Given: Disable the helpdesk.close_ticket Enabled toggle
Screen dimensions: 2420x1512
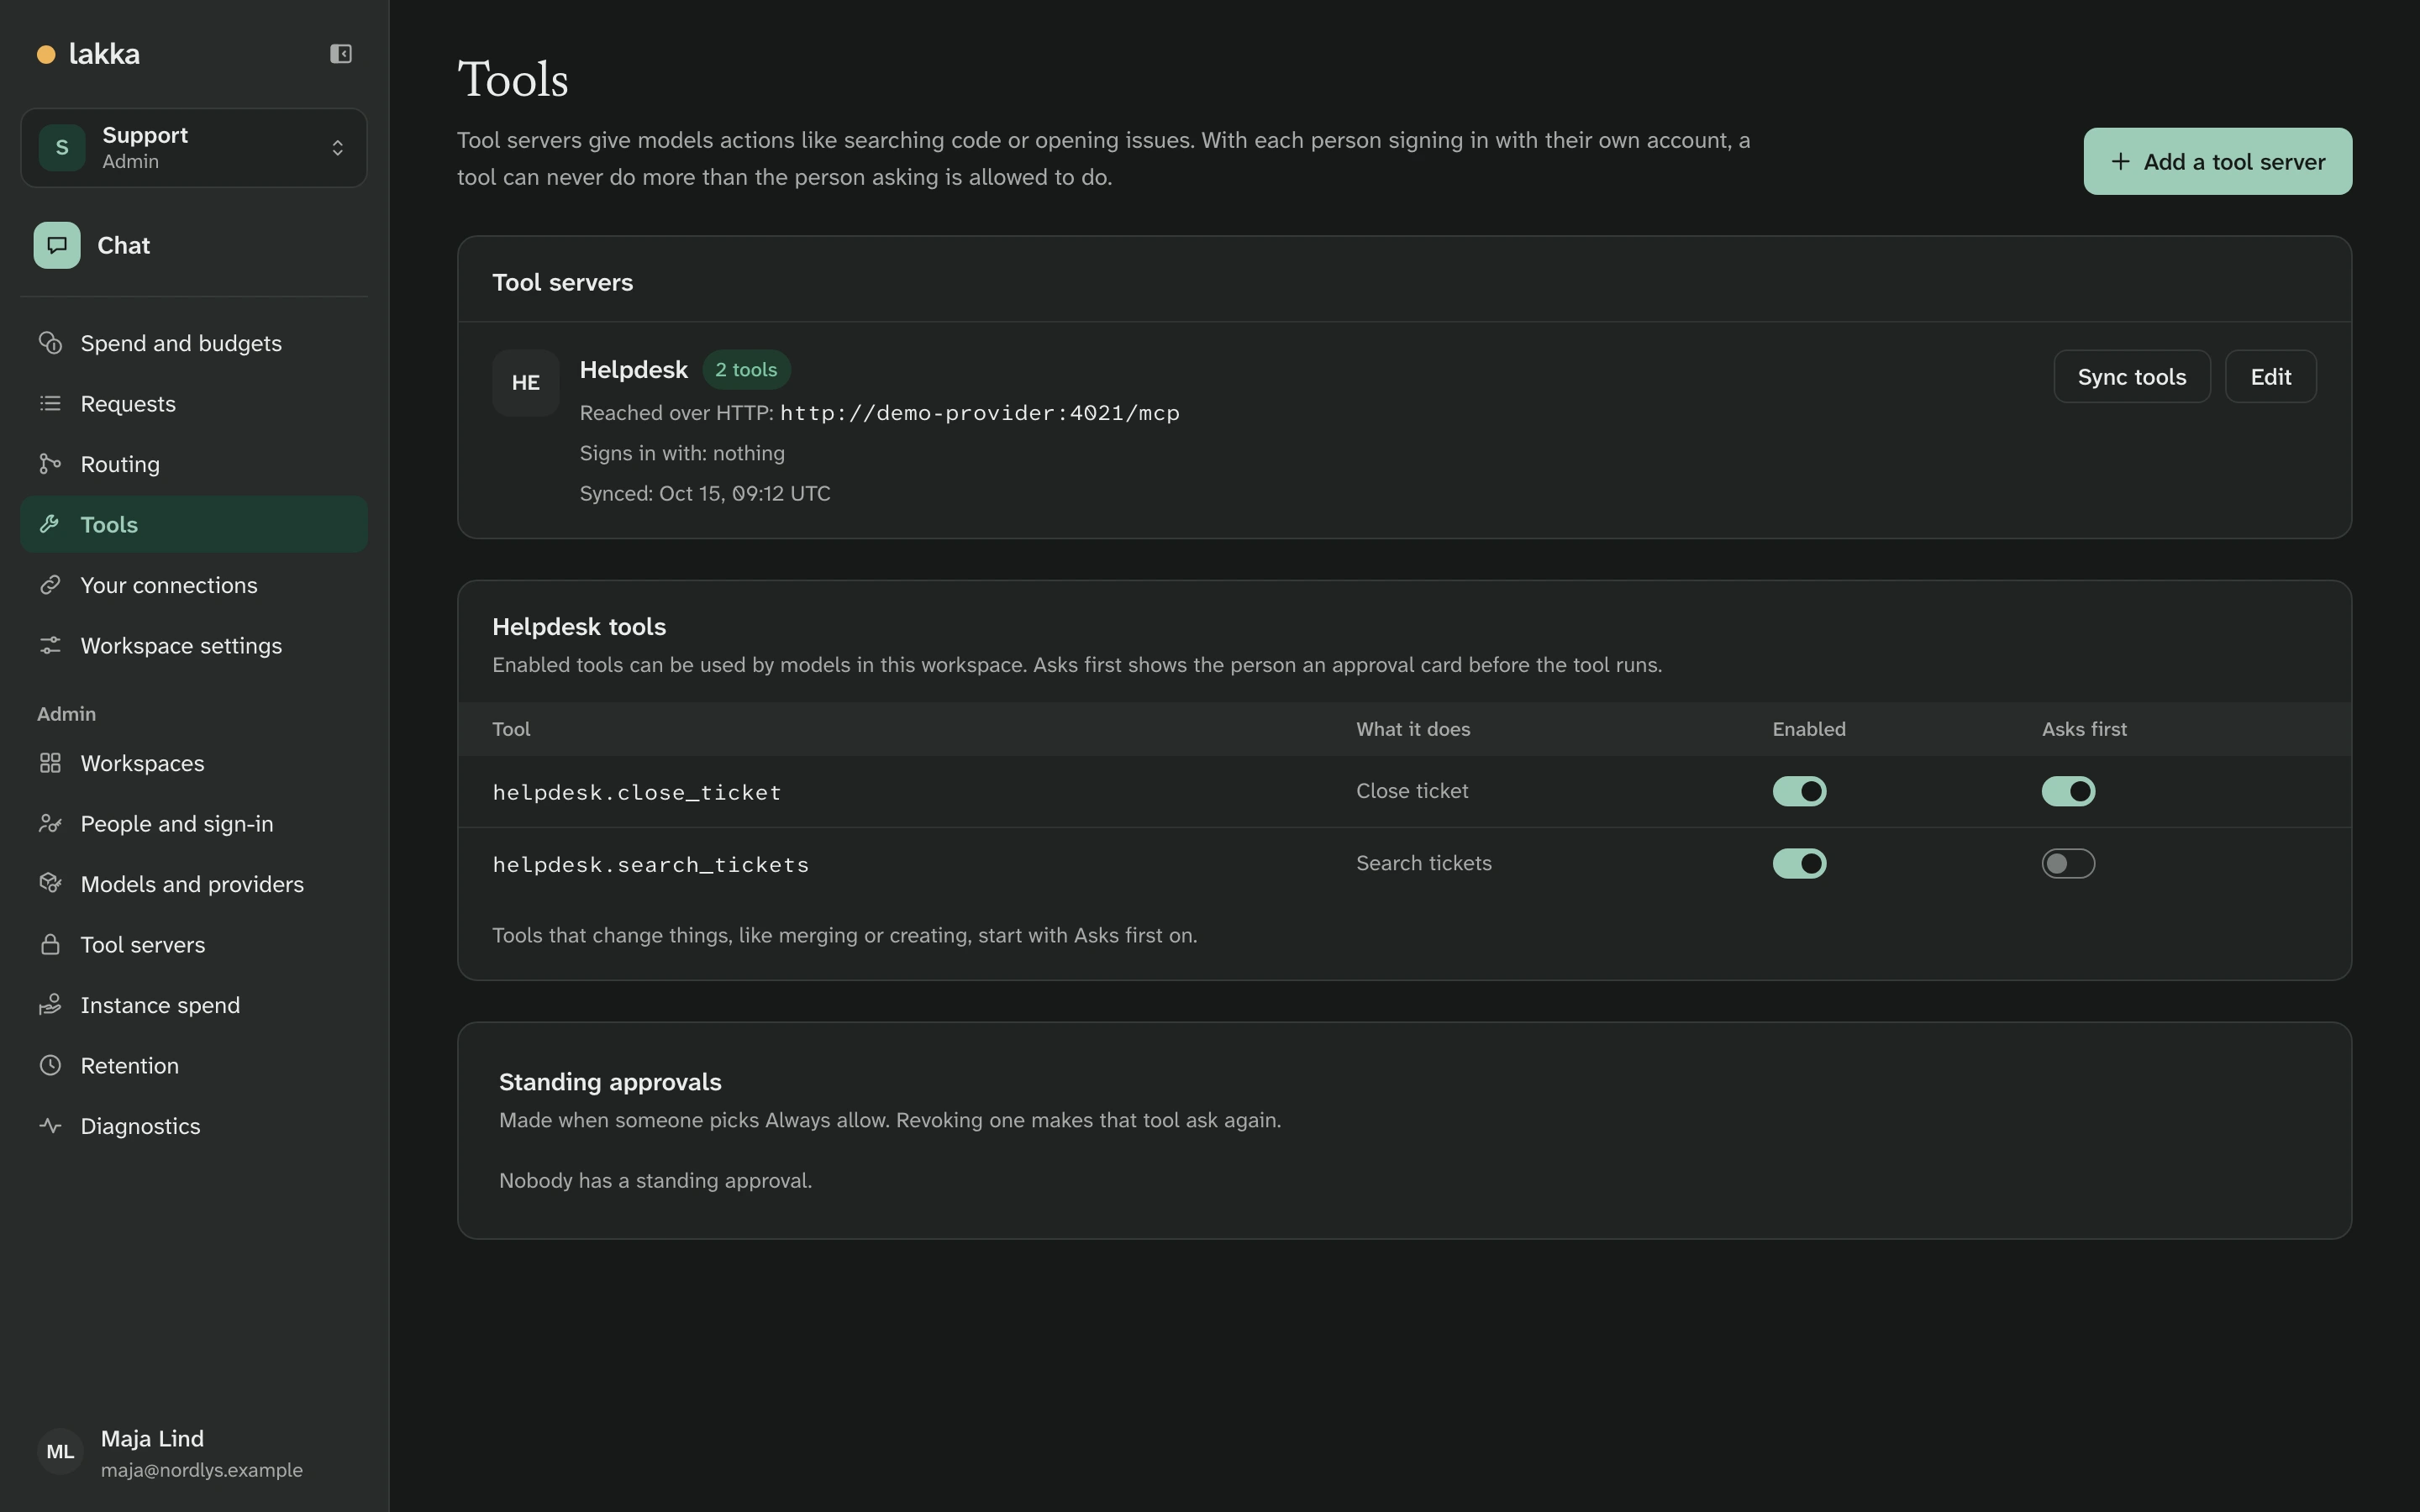Looking at the screenshot, I should [1799, 791].
